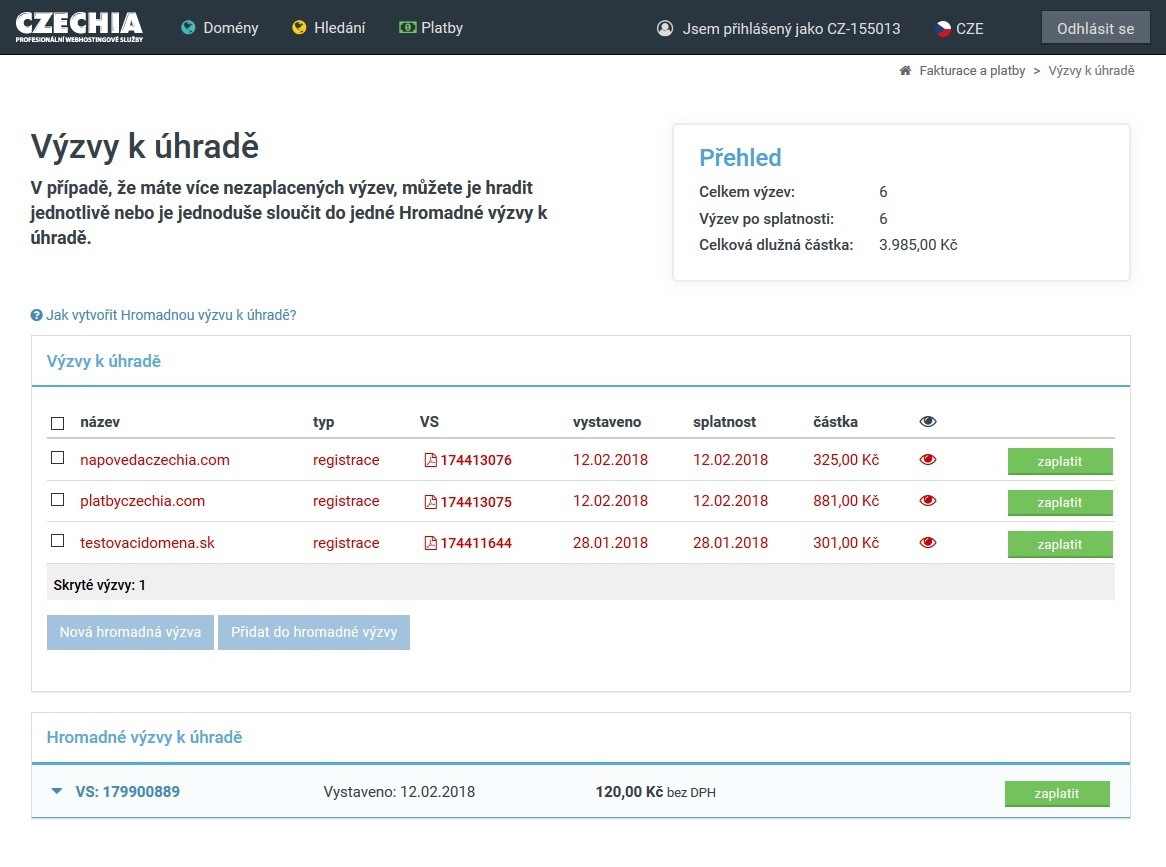The image size is (1166, 867).
Task: Tick the checkbox for testovacidomena.sk
Action: pos(58,542)
